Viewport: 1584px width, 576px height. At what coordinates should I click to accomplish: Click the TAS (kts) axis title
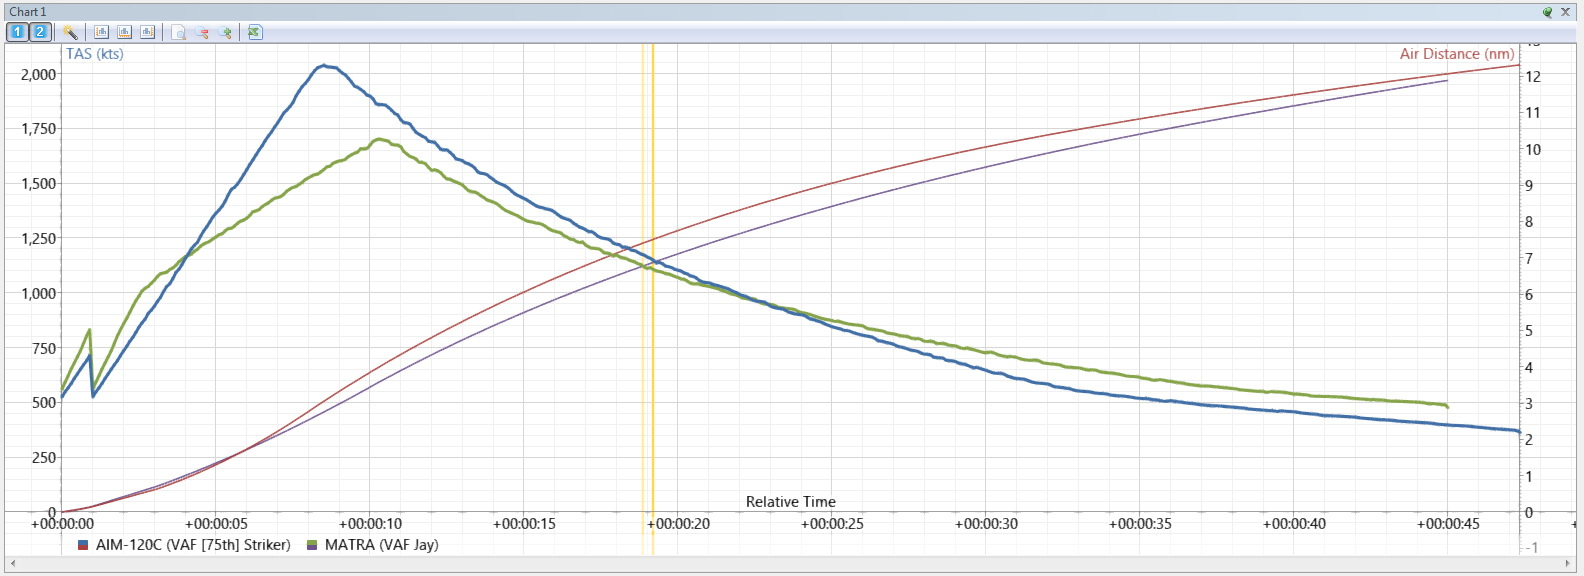95,54
